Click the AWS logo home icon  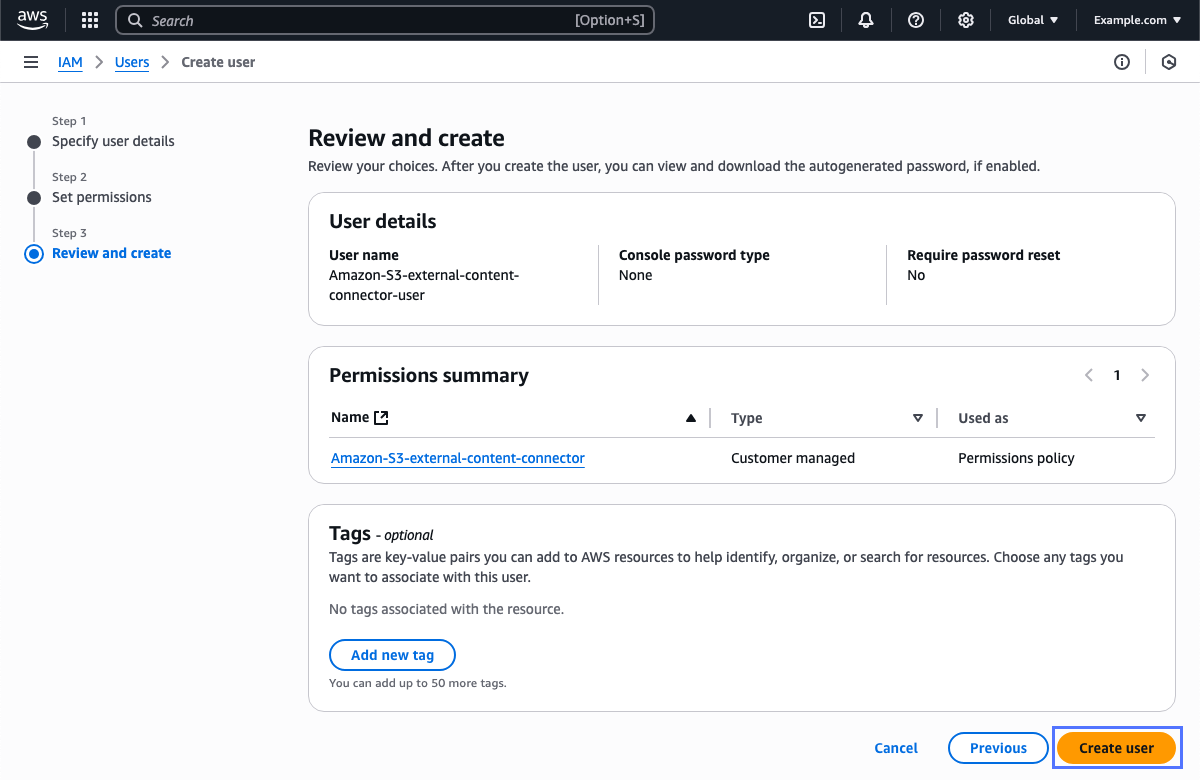point(32,20)
